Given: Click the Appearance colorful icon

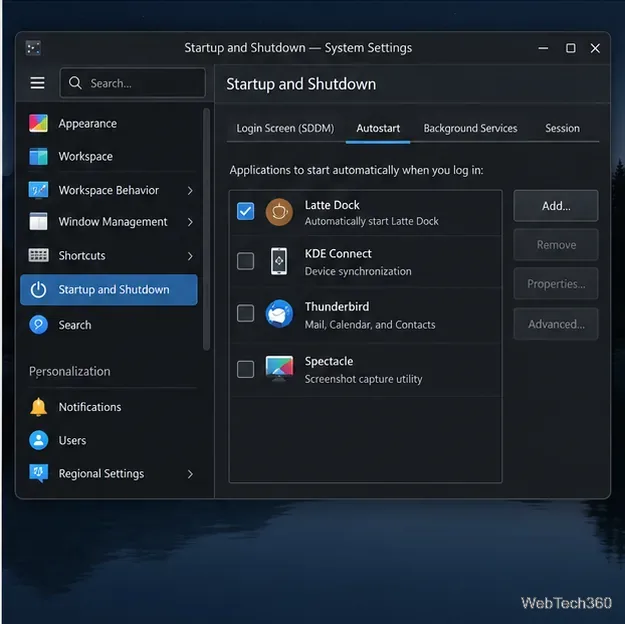Looking at the screenshot, I should click(x=38, y=123).
